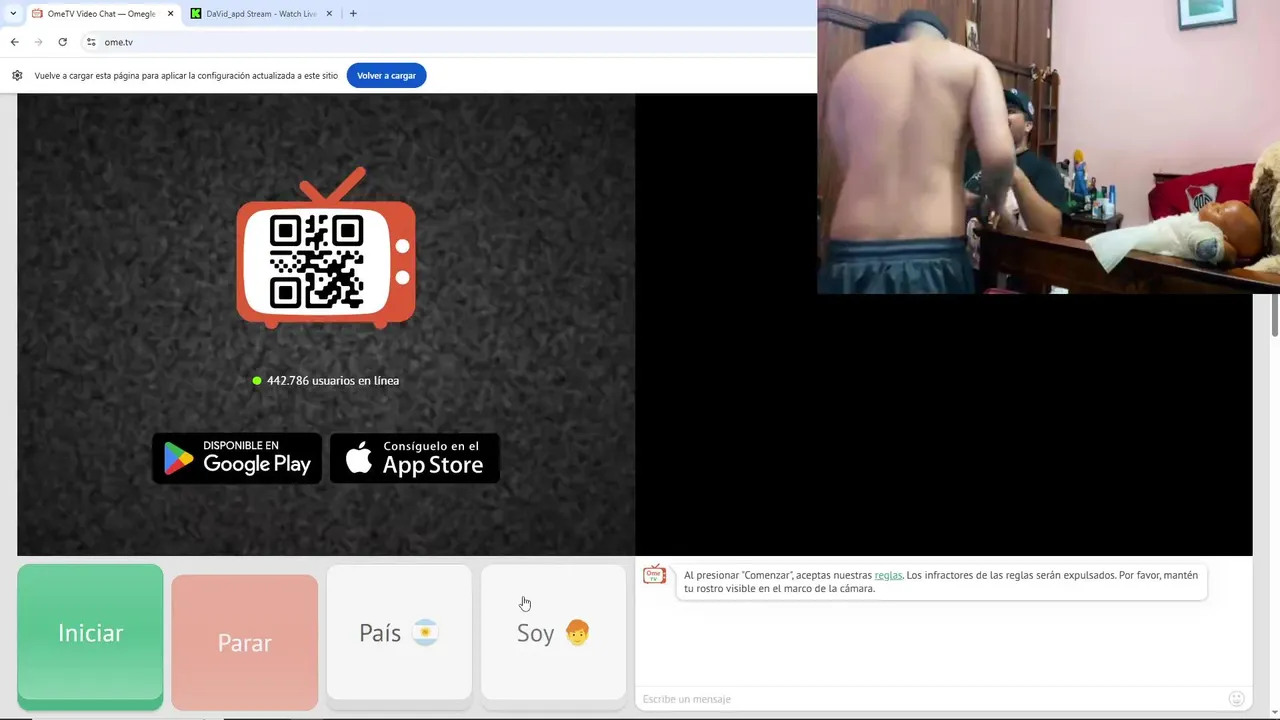Switch to the OmeTV Video Chat tab
The height and width of the screenshot is (720, 1280).
pyautogui.click(x=101, y=14)
